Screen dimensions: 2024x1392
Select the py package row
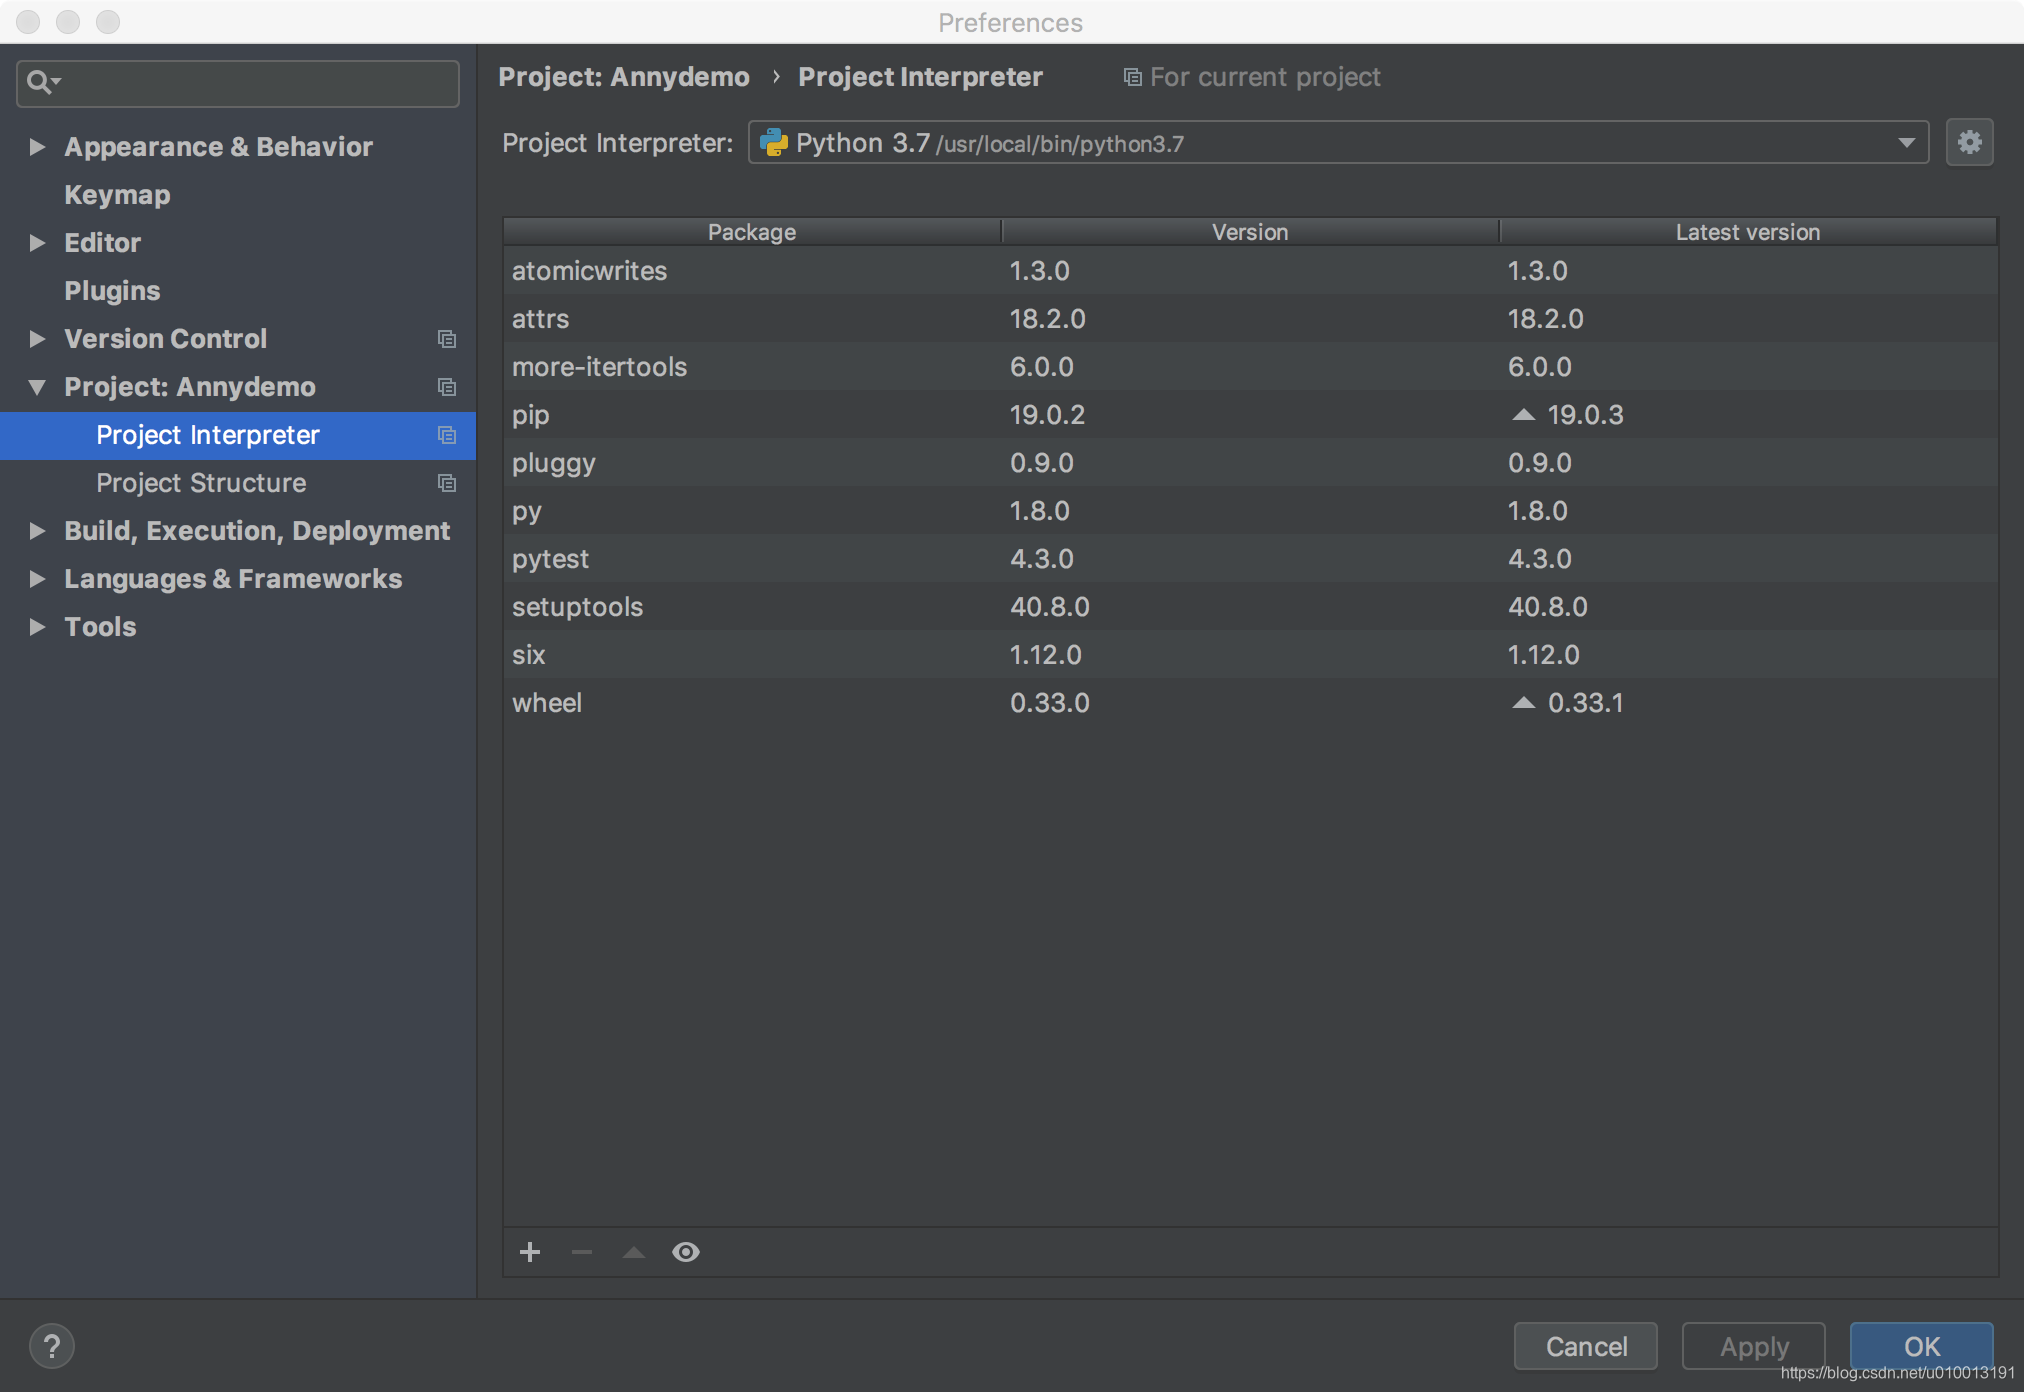click(x=1250, y=511)
